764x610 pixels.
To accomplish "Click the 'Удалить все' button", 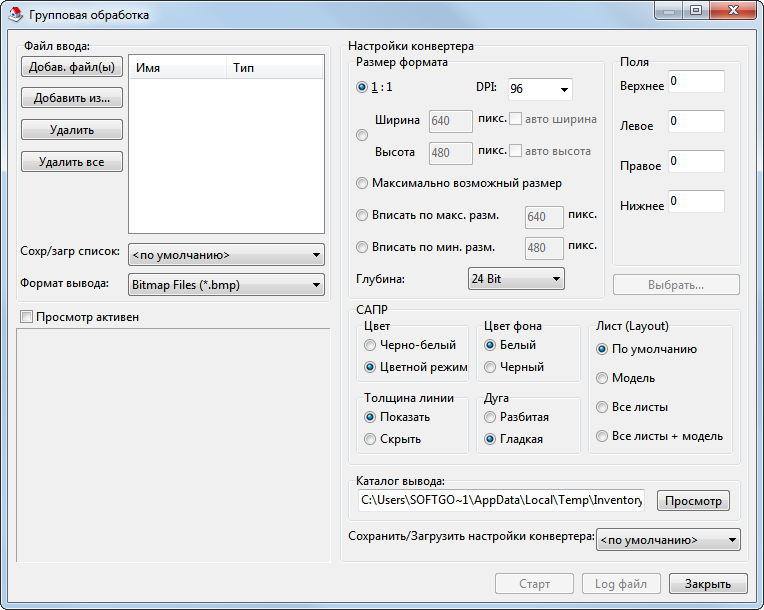I will click(71, 161).
